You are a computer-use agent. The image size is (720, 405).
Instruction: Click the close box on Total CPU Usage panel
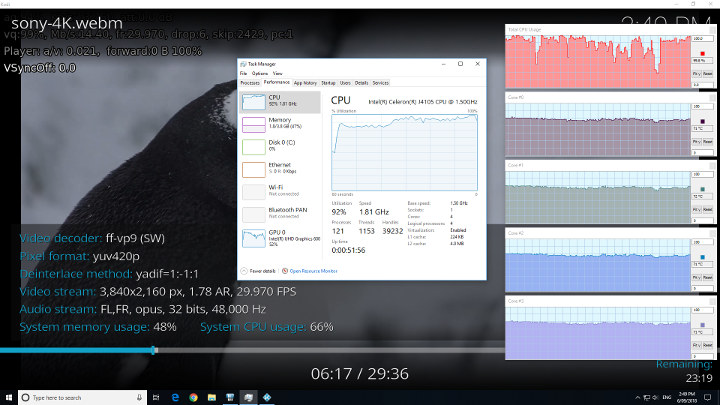click(712, 29)
